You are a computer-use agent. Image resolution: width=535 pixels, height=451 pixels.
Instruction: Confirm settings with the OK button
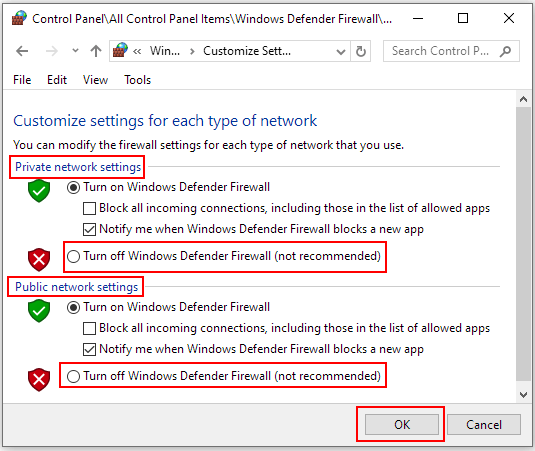click(x=402, y=425)
